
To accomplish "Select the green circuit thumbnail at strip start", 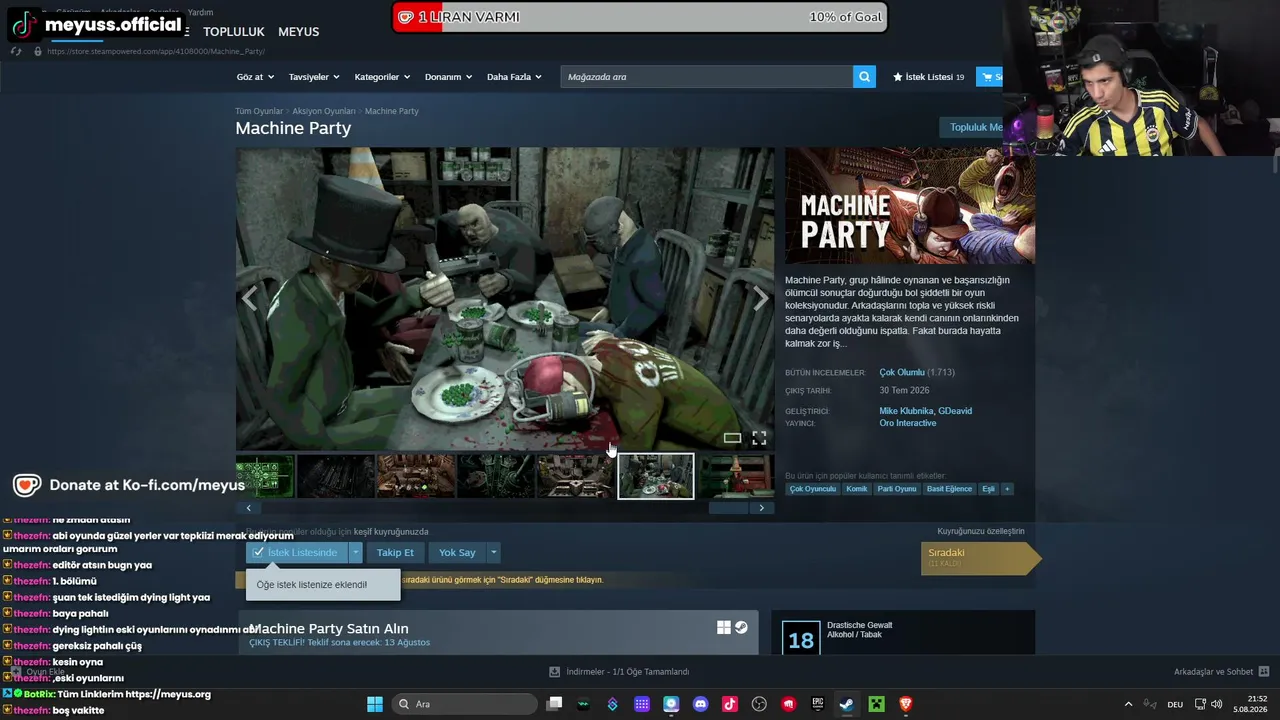I will pyautogui.click(x=265, y=476).
